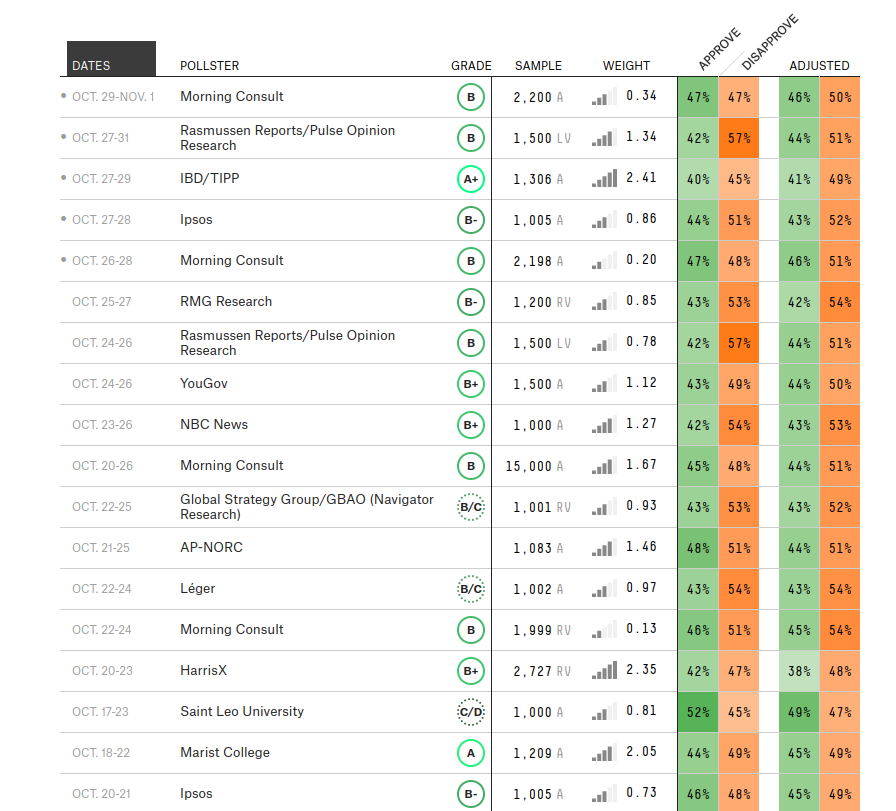Viewport: 896px width, 811px height.
Task: Click B- grade badge for RMG Research
Action: coord(471,302)
